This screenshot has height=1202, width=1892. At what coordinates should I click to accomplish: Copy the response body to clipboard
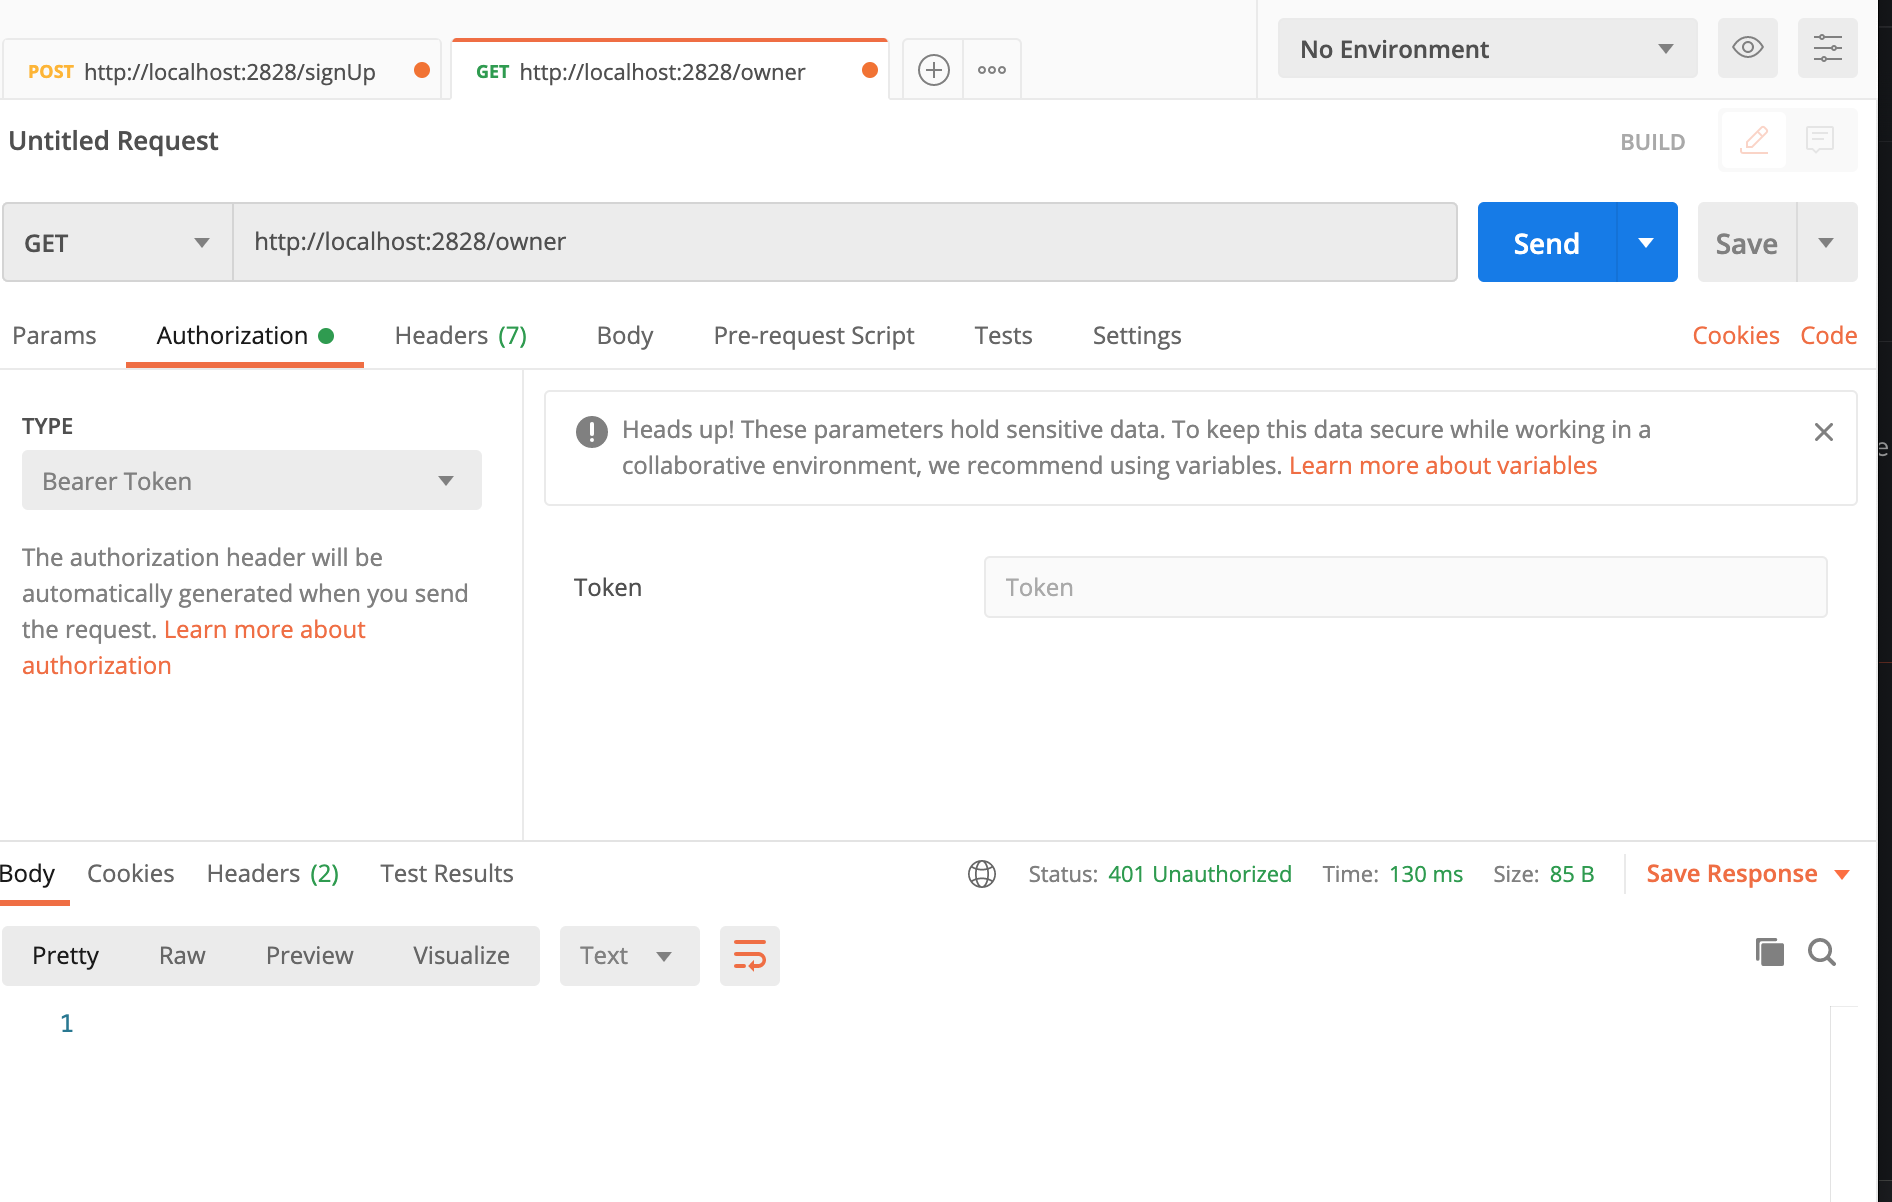(1769, 952)
